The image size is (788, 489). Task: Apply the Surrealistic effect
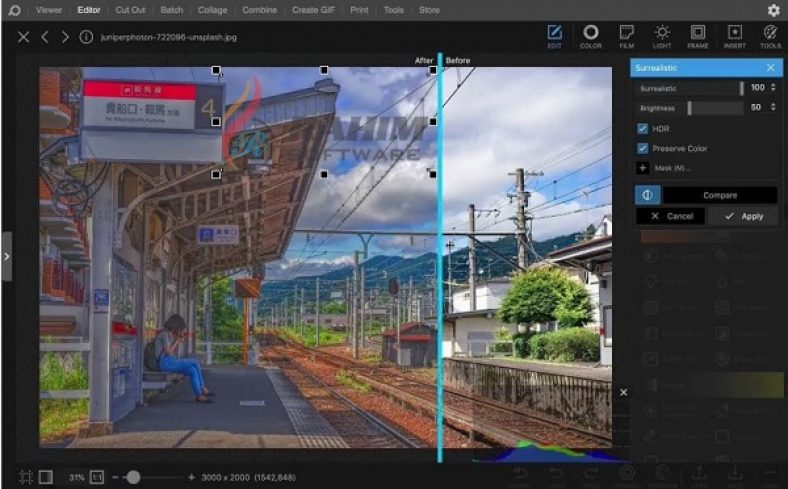click(743, 216)
